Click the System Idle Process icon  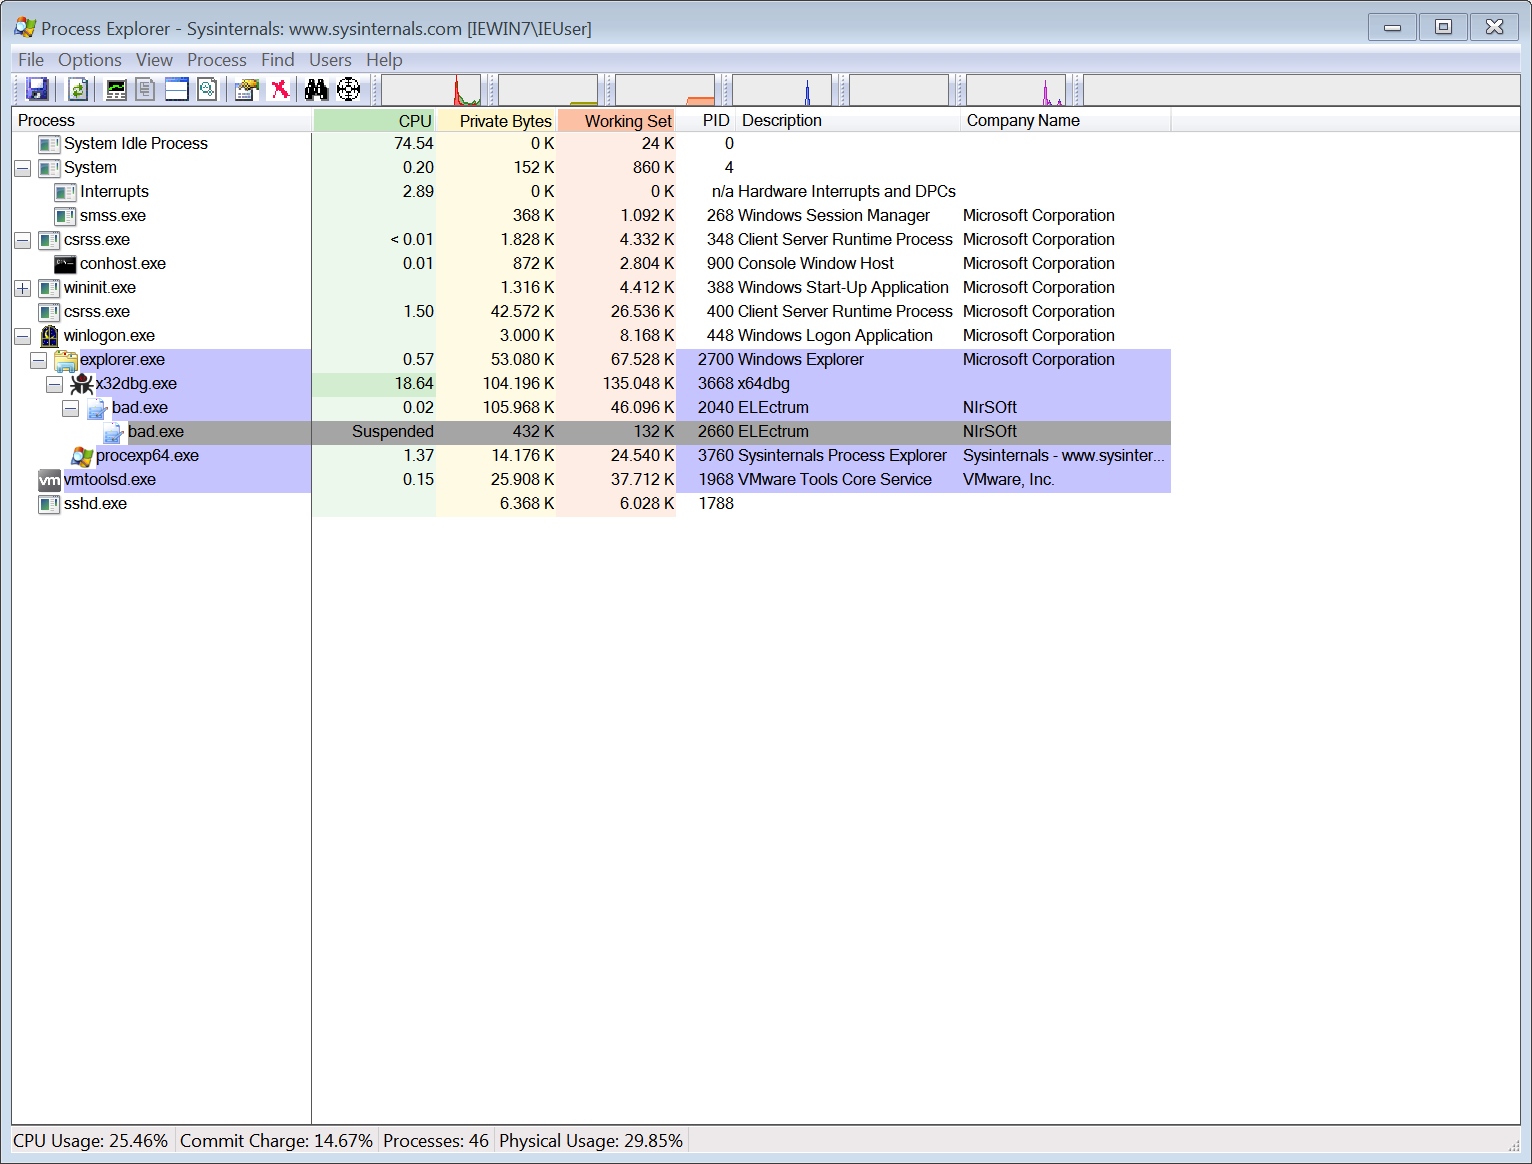(x=49, y=144)
